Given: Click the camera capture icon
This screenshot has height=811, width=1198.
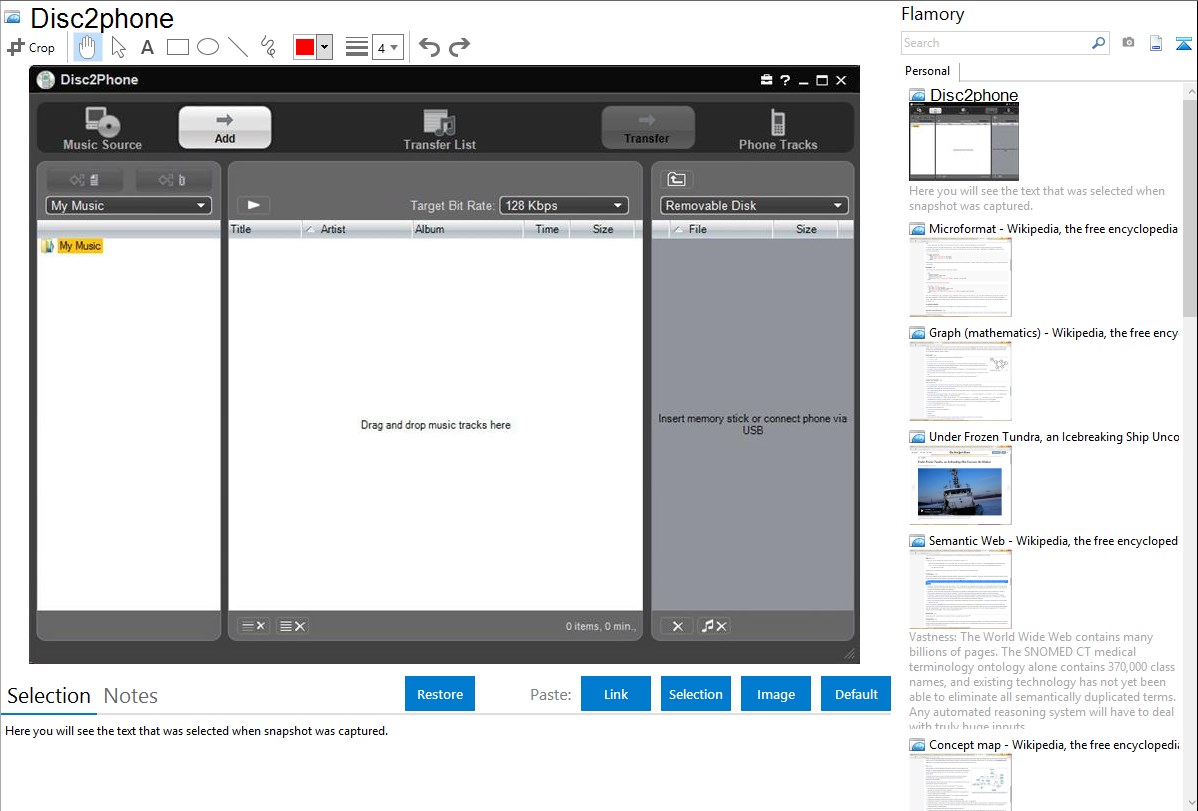Looking at the screenshot, I should click(x=1128, y=43).
